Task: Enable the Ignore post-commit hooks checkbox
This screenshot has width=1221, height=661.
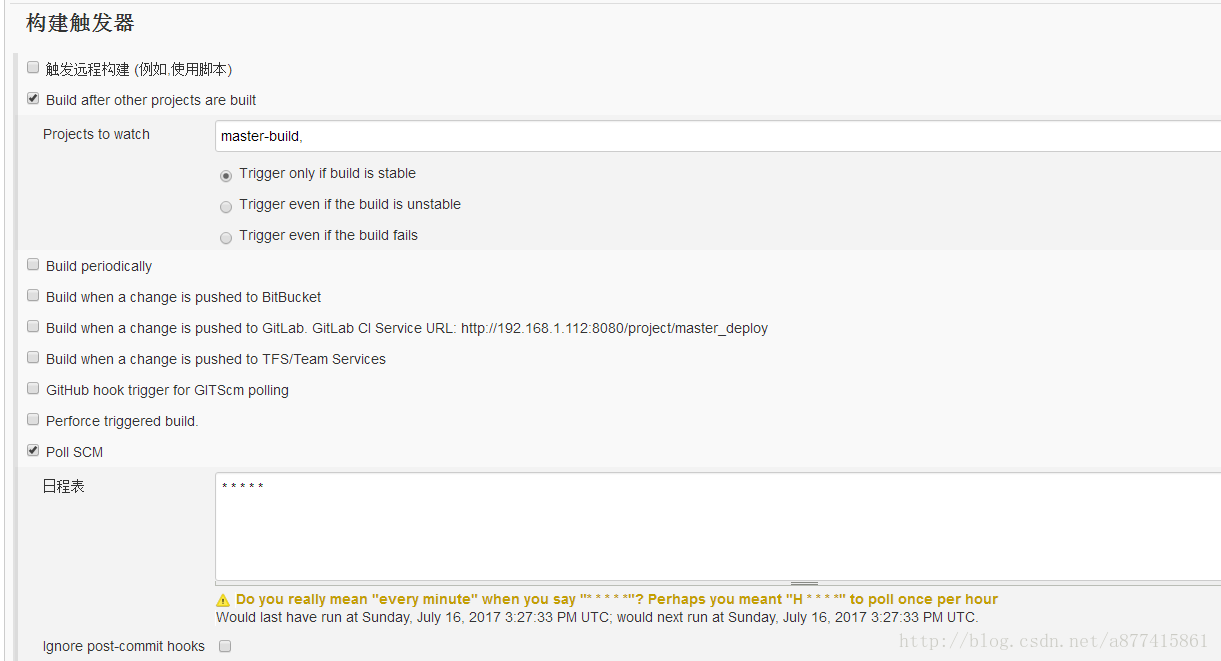Action: click(225, 646)
